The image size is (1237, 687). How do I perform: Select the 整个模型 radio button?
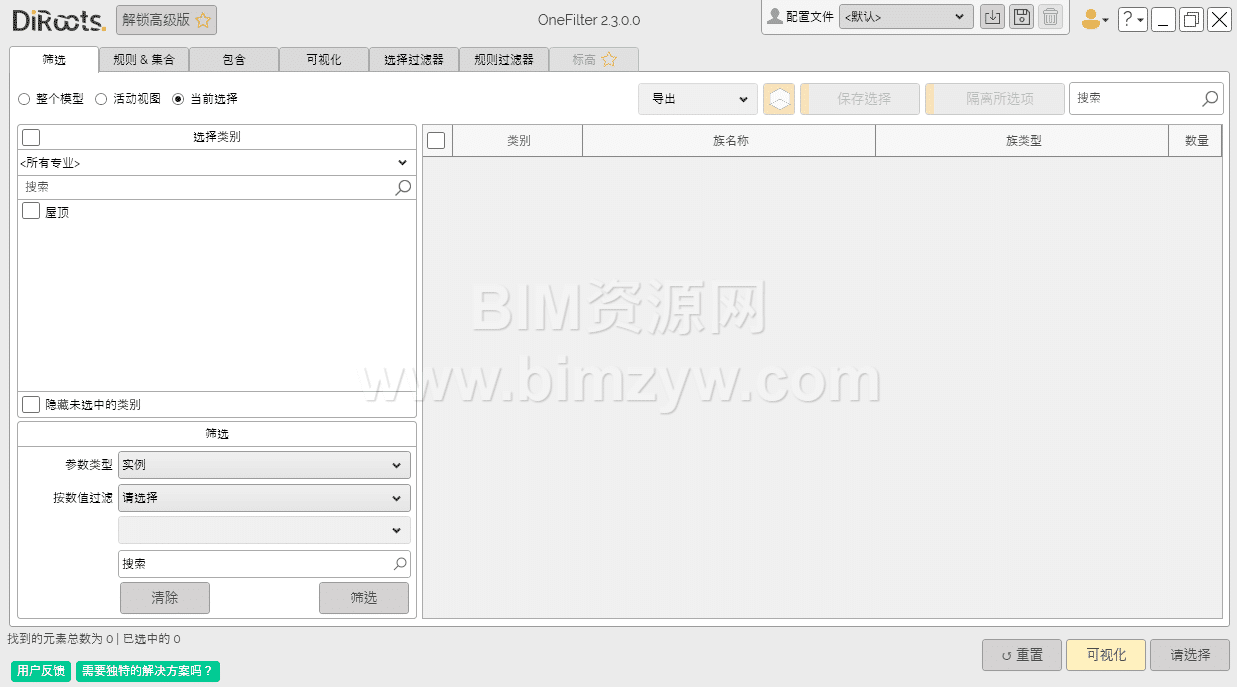point(24,99)
